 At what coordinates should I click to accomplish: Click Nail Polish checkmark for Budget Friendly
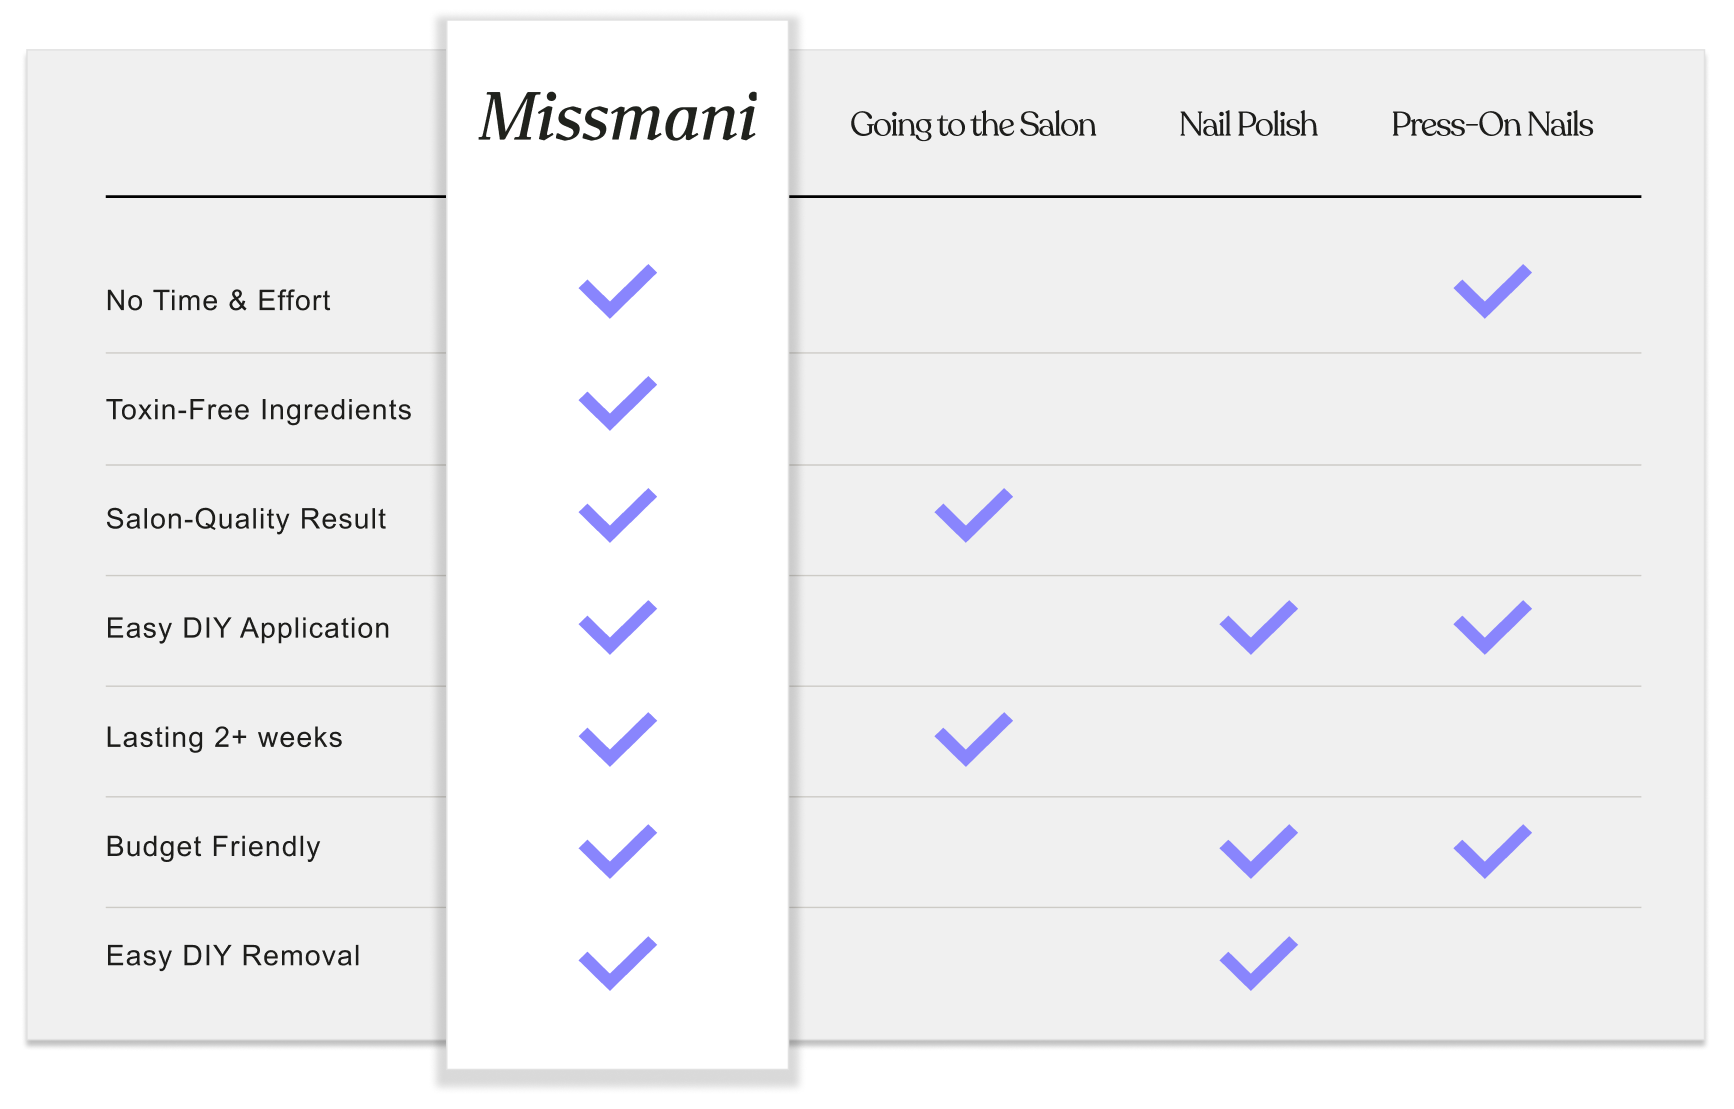click(1258, 852)
